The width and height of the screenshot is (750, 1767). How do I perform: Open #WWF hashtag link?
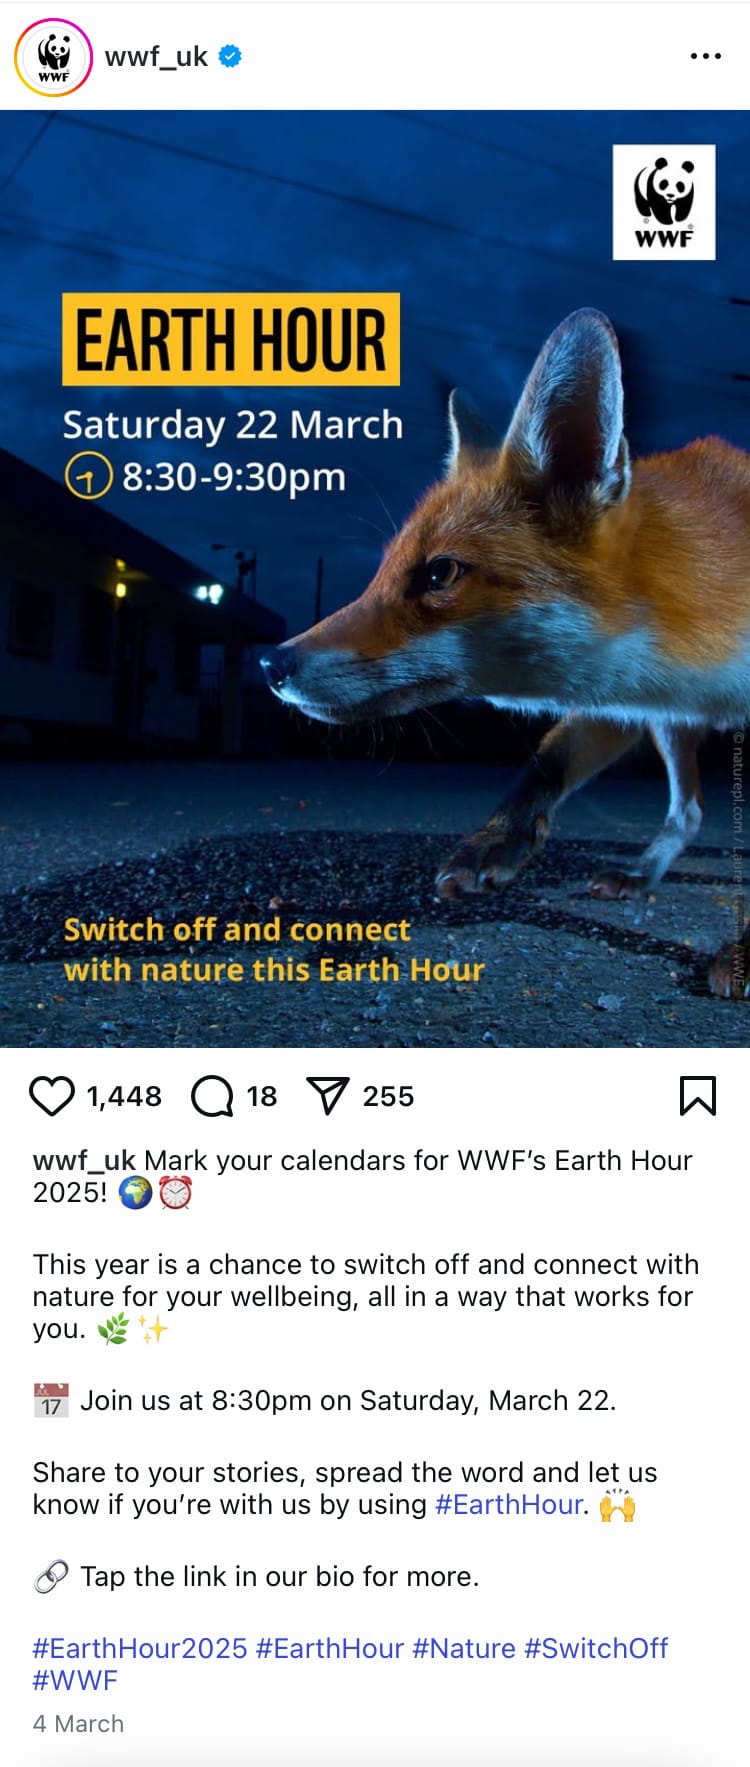[x=75, y=1680]
